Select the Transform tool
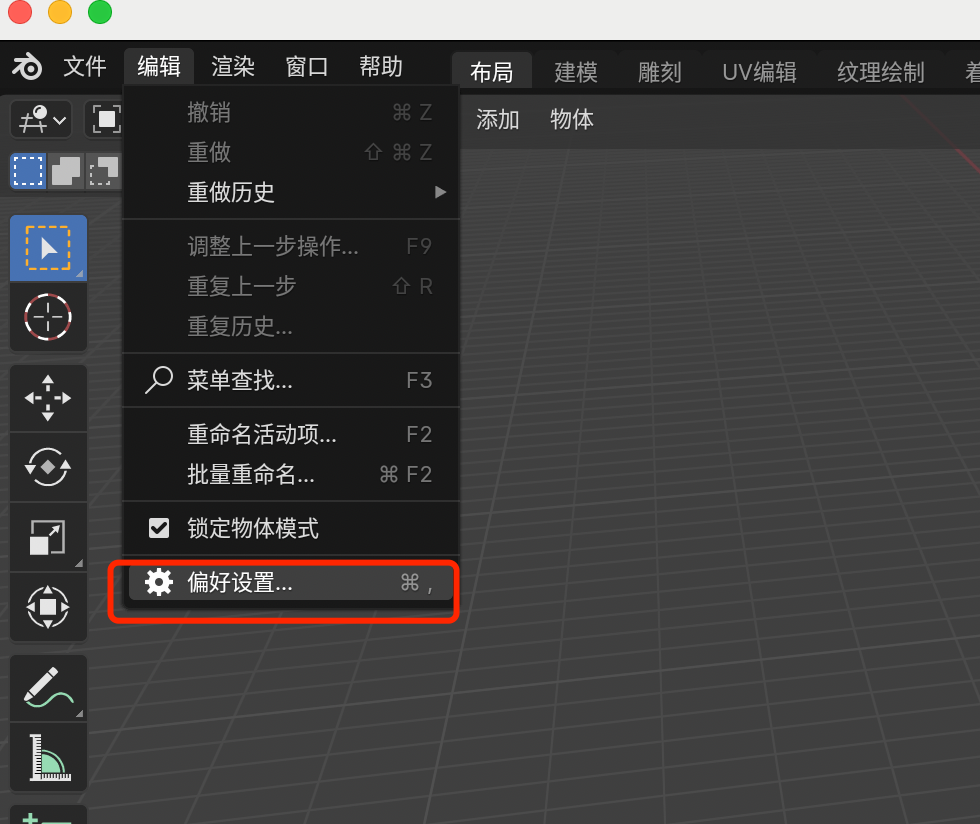The width and height of the screenshot is (980, 824). click(x=47, y=607)
